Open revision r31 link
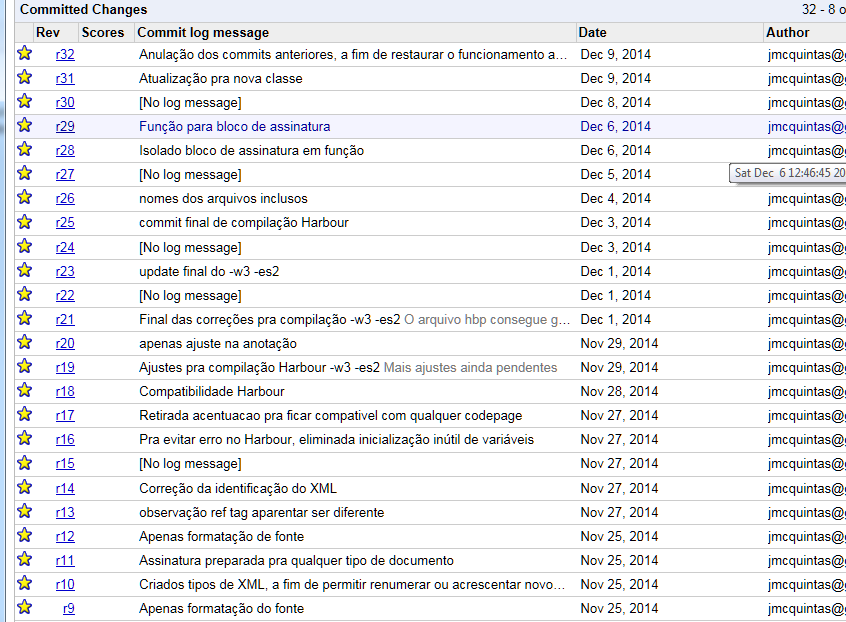The image size is (846, 622). tap(65, 78)
